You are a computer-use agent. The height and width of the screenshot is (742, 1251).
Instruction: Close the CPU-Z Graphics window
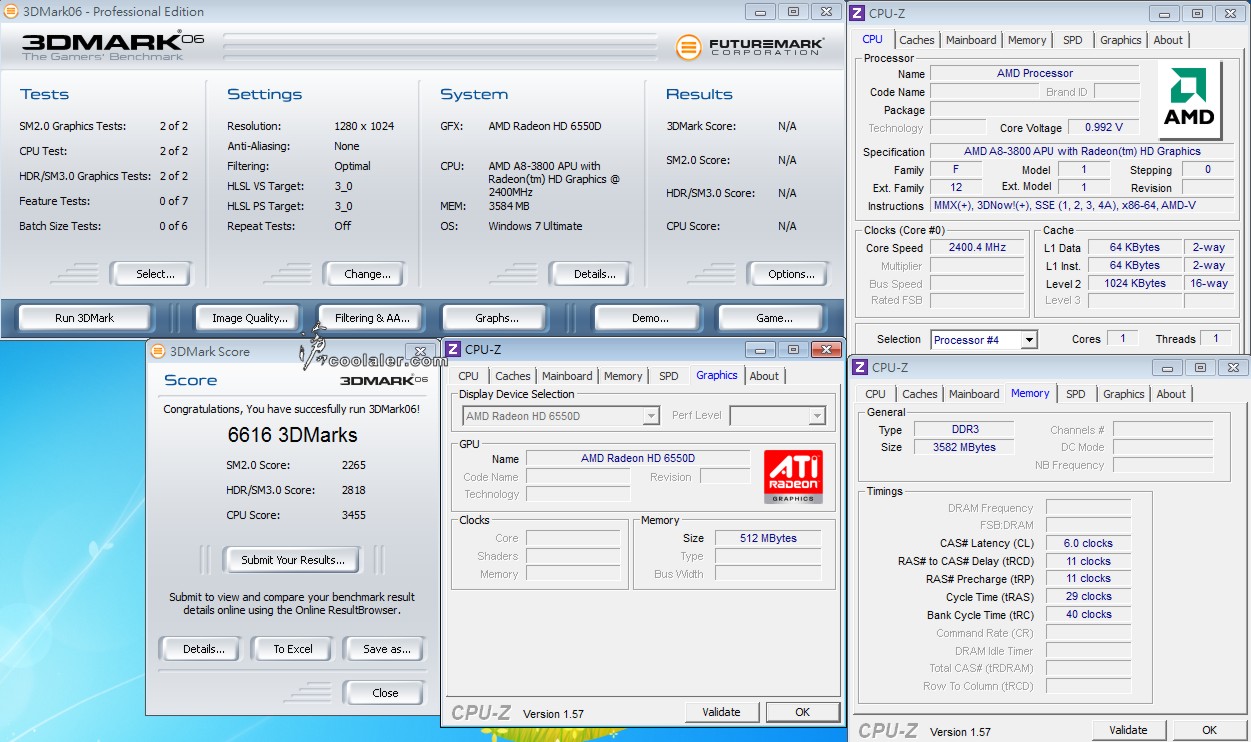pyautogui.click(x=825, y=349)
